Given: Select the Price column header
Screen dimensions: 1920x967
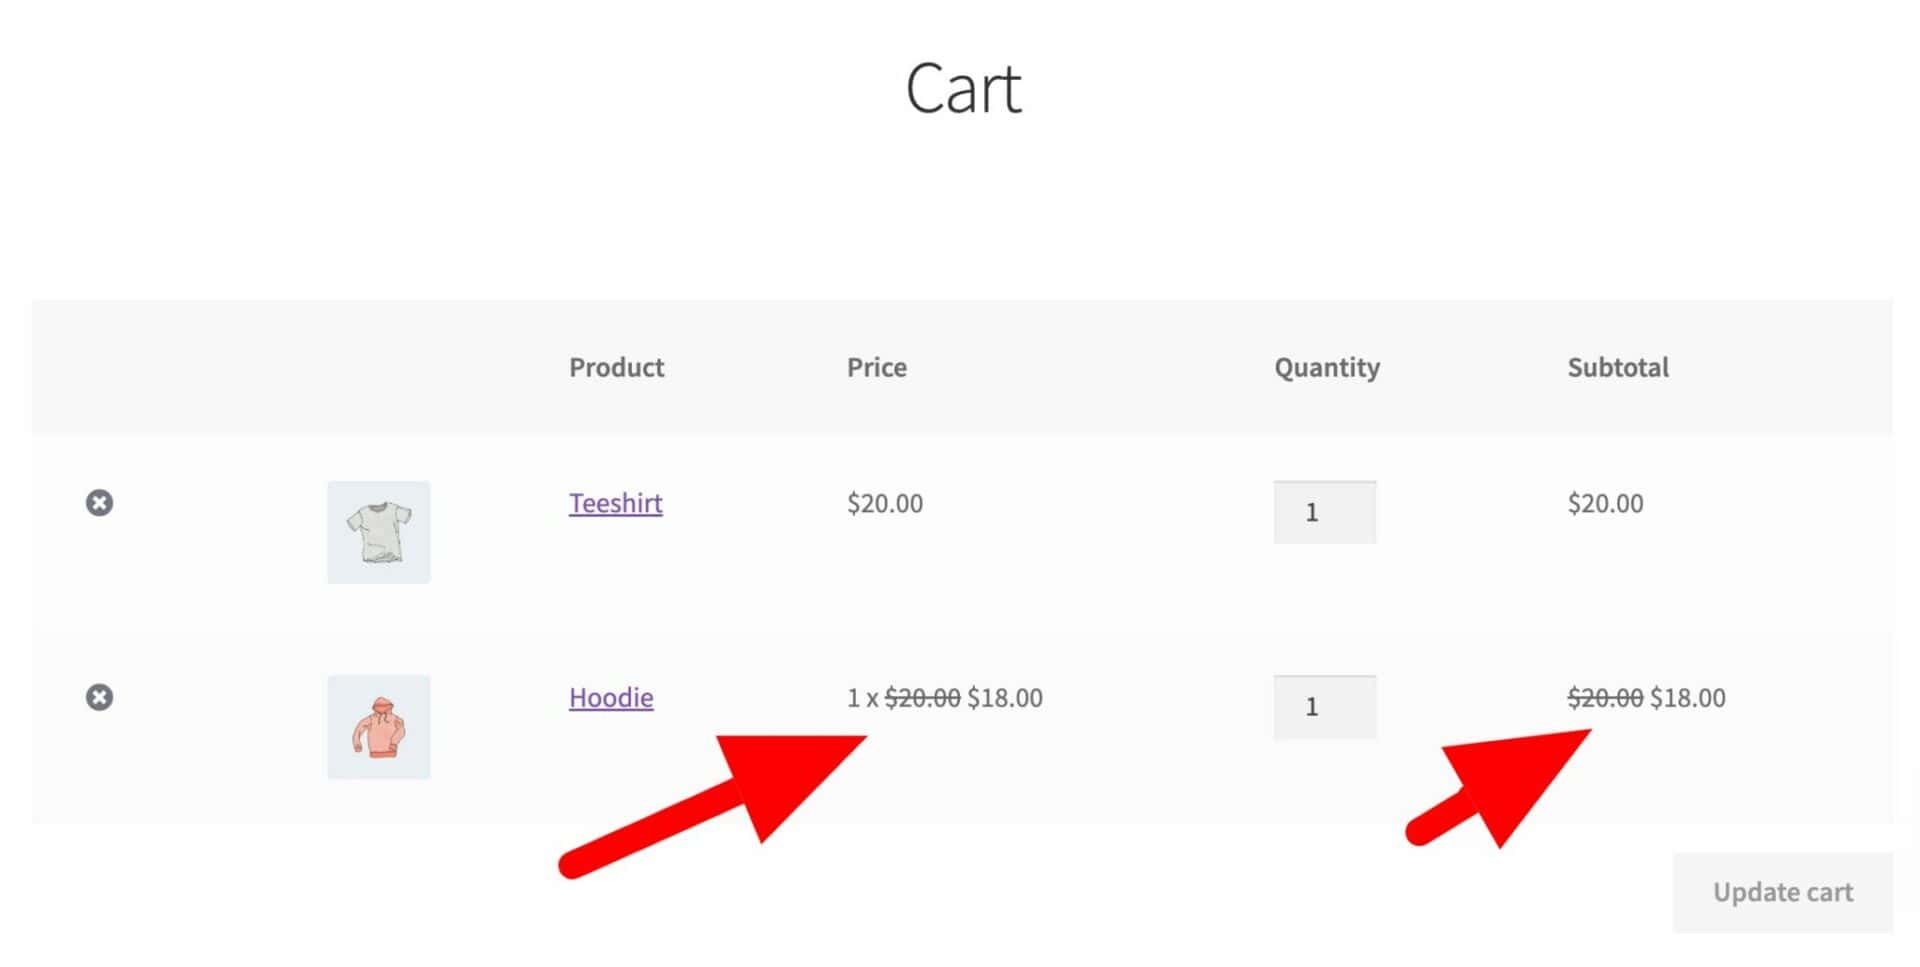Looking at the screenshot, I should pyautogui.click(x=877, y=367).
